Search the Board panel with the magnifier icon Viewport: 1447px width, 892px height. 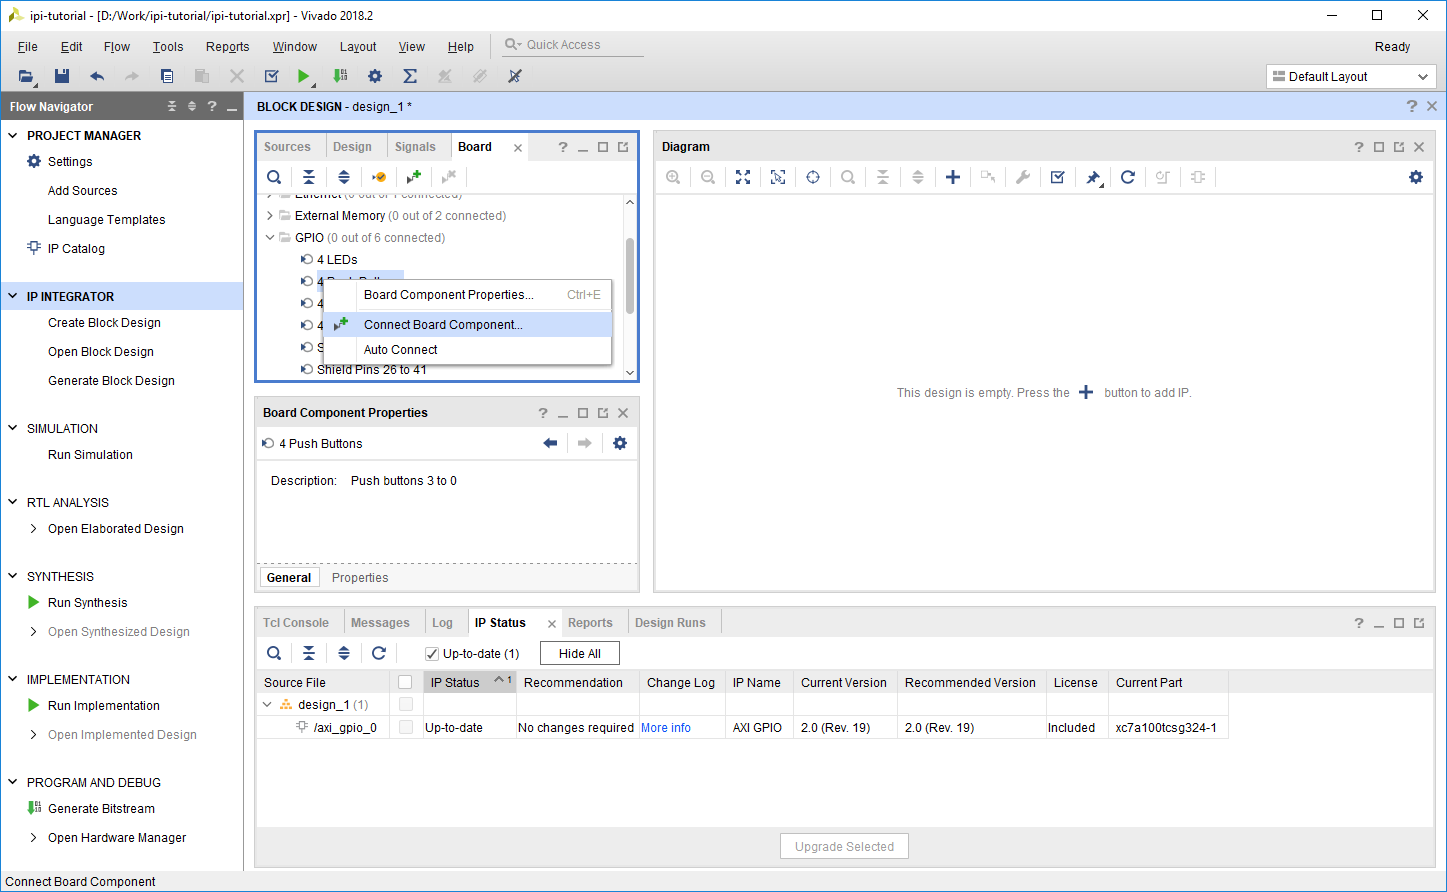pos(274,177)
